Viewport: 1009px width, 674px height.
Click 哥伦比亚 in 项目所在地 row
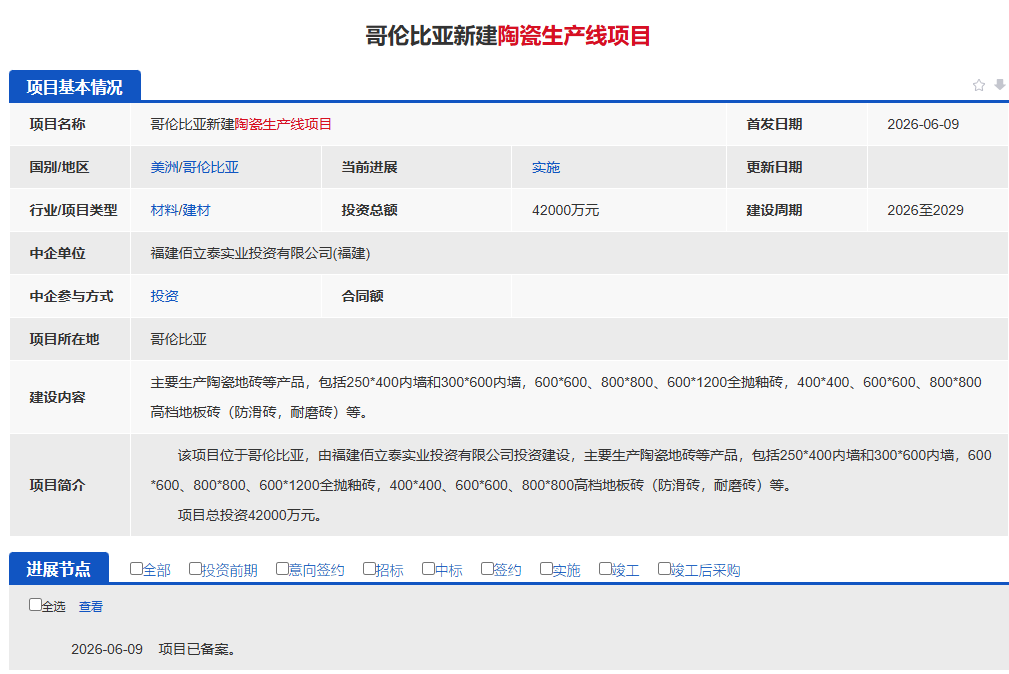pos(178,339)
